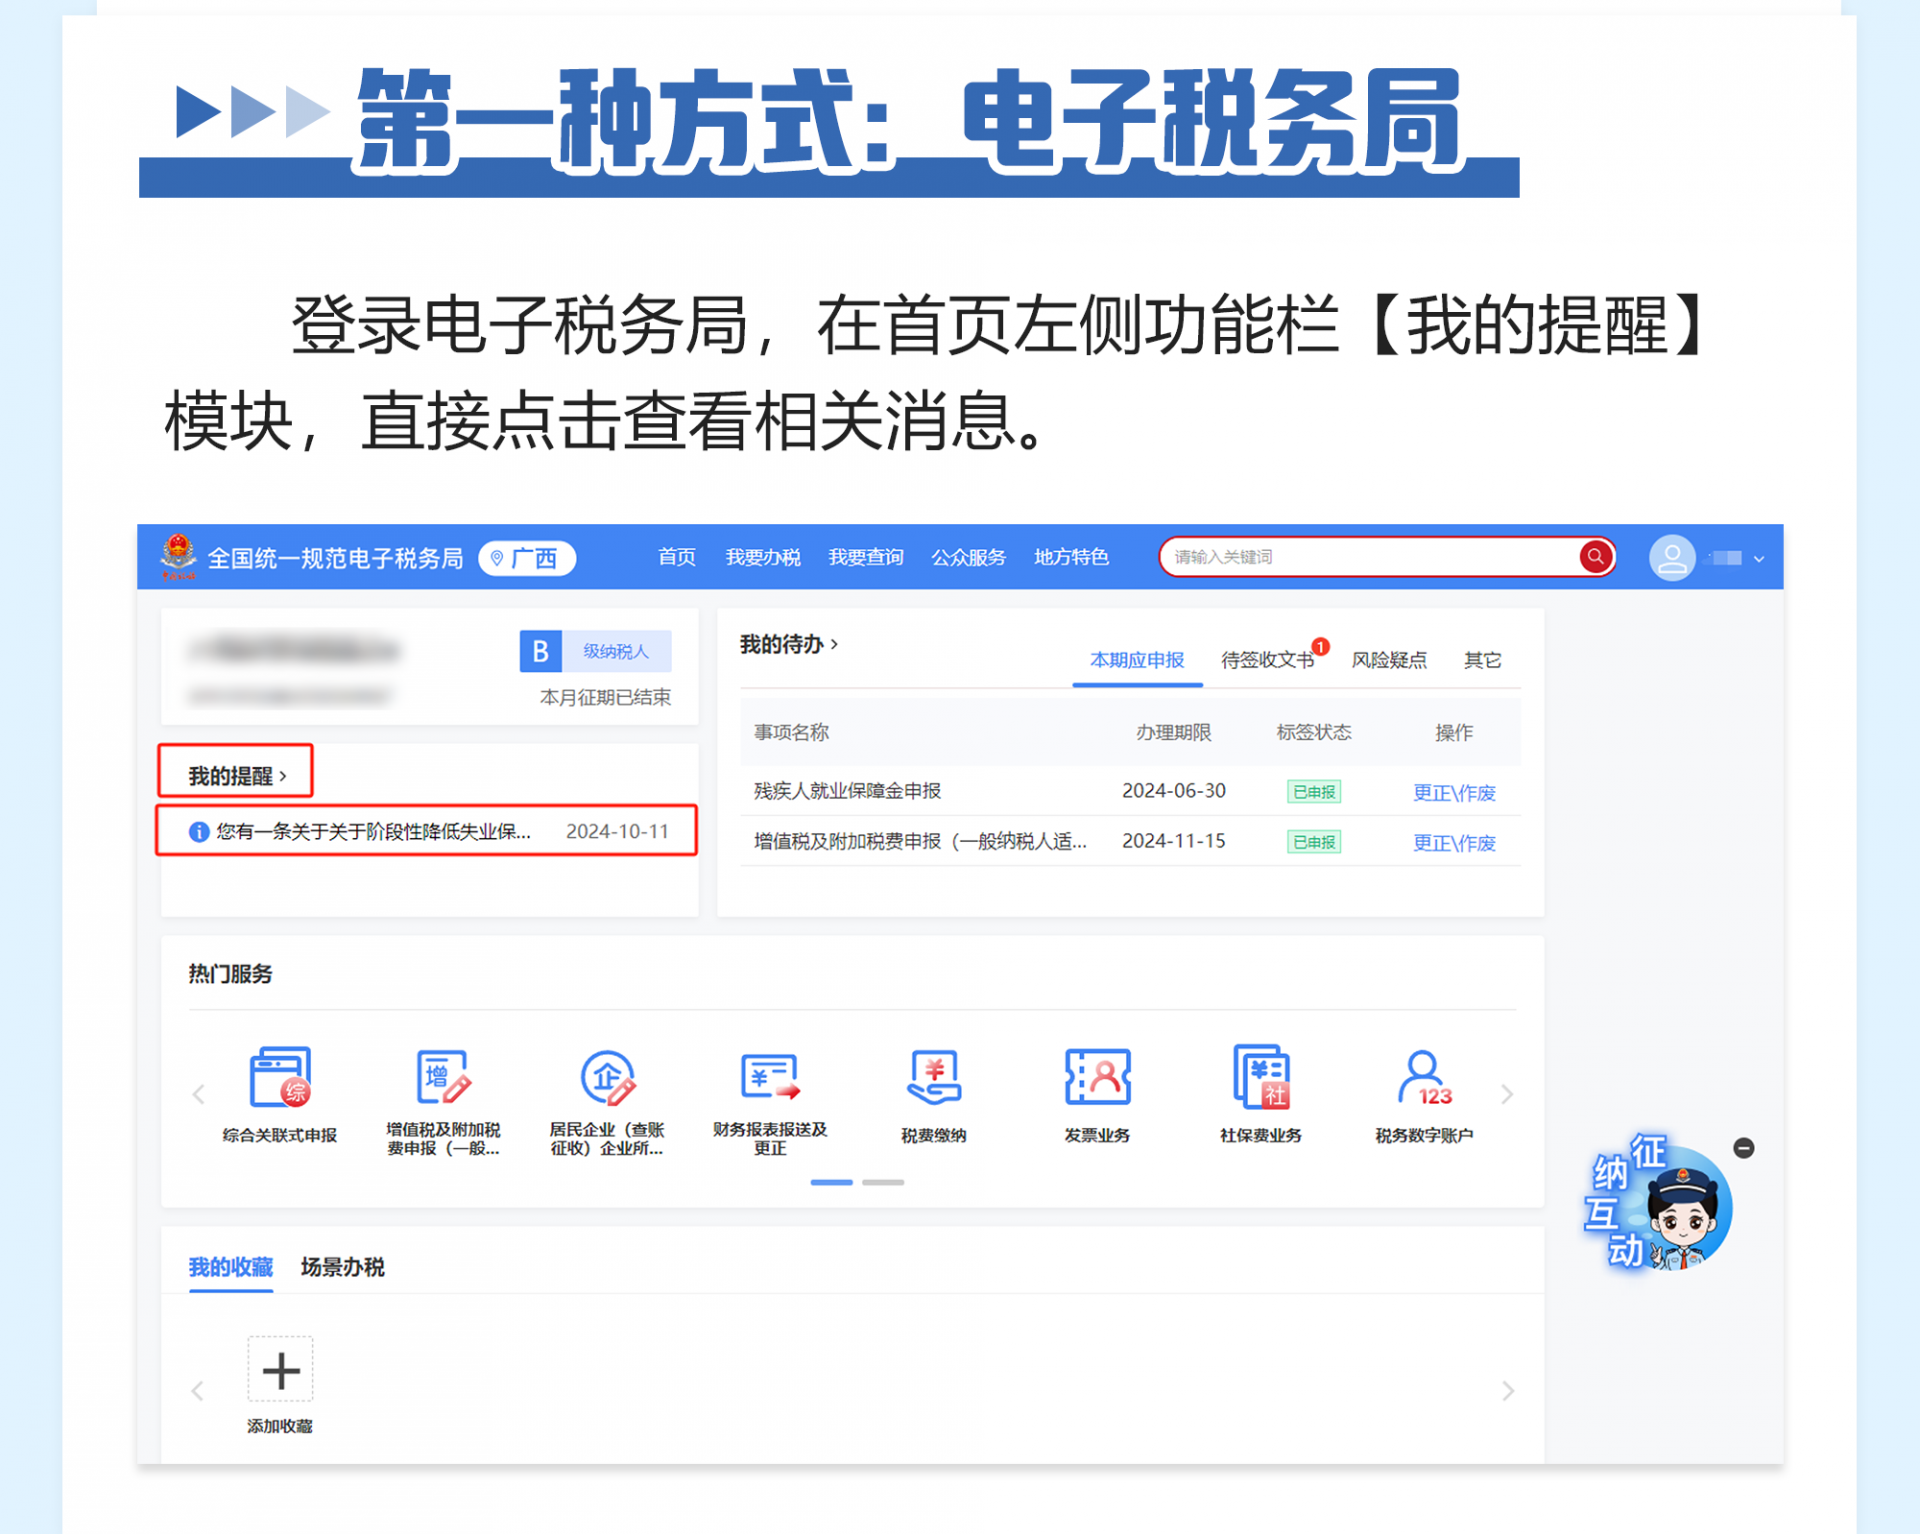The width and height of the screenshot is (1920, 1534).
Task: Switch to 待签收文书 tab
Action: coord(1267,660)
